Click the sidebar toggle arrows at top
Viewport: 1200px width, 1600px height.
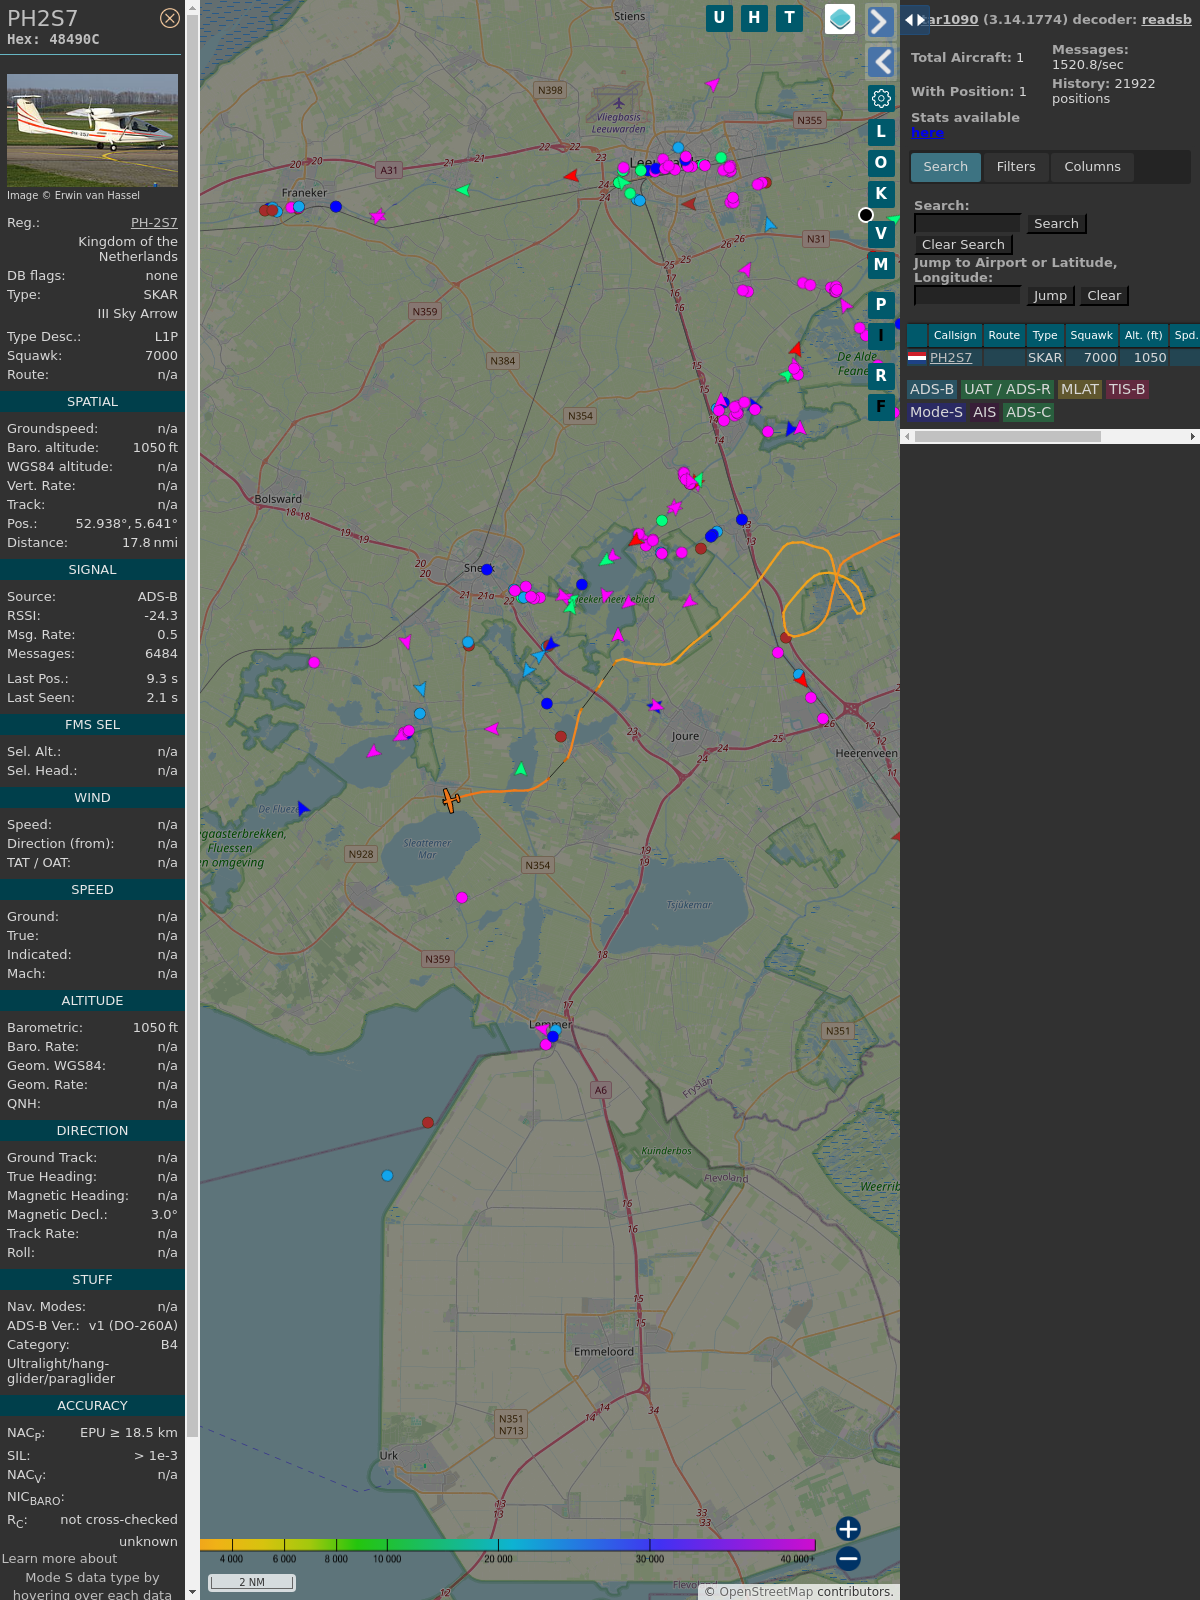(915, 20)
